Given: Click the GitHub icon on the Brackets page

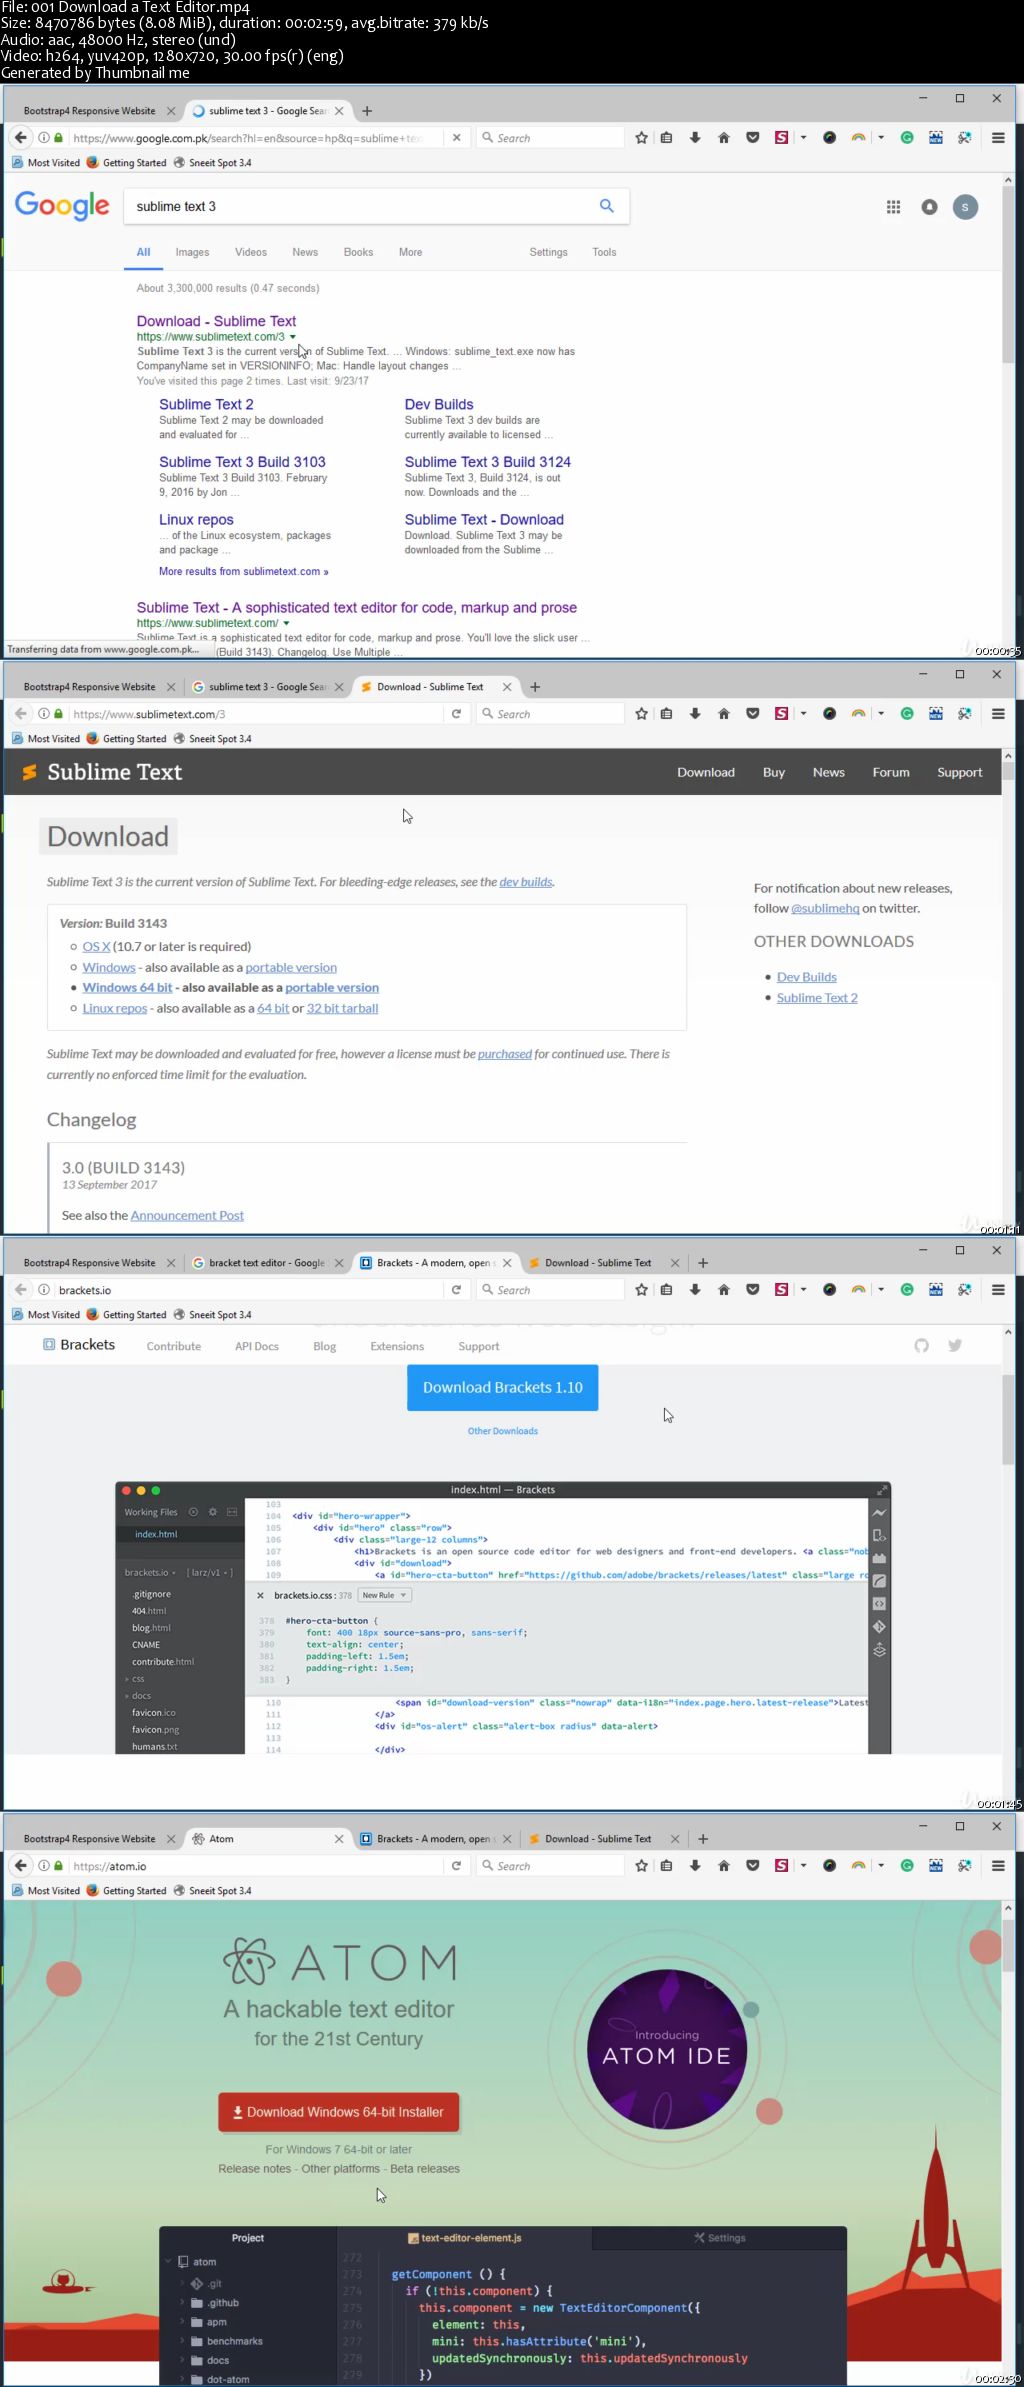Looking at the screenshot, I should click(x=921, y=1346).
